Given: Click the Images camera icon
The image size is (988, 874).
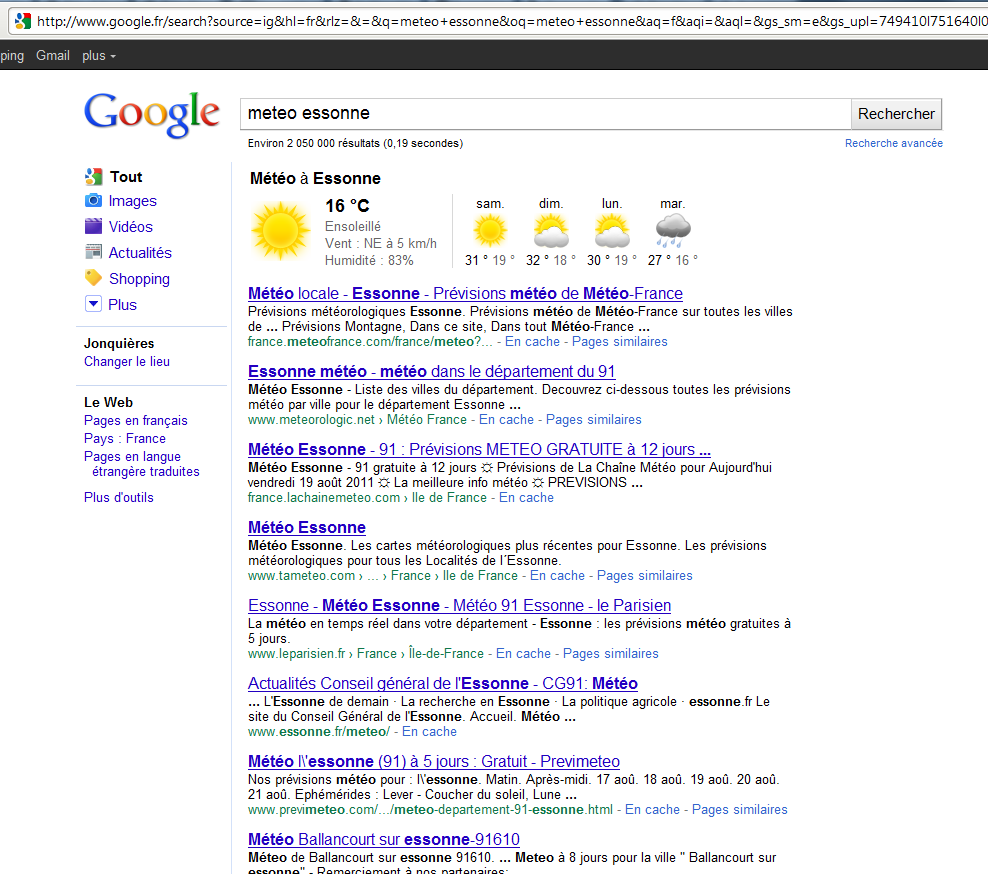Looking at the screenshot, I should pyautogui.click(x=93, y=200).
